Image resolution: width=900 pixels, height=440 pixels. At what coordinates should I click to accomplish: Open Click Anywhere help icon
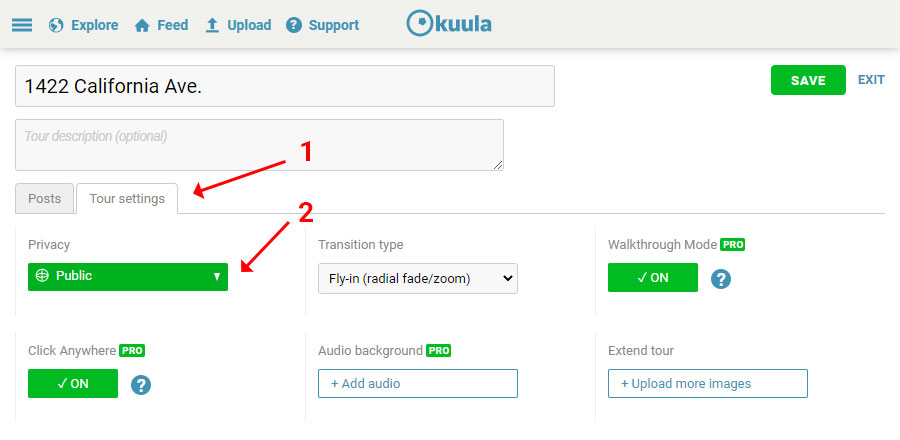(141, 385)
